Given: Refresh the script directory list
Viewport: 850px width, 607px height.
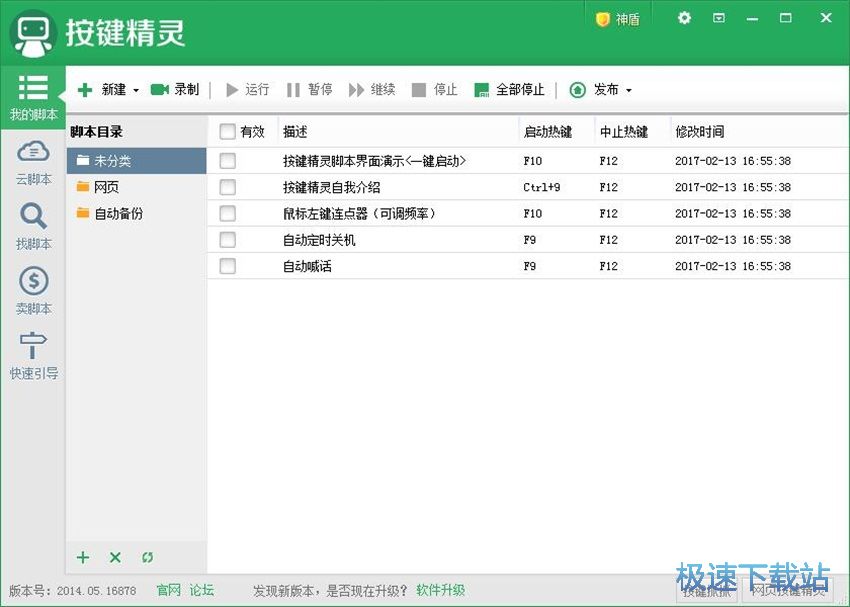Looking at the screenshot, I should pos(147,557).
